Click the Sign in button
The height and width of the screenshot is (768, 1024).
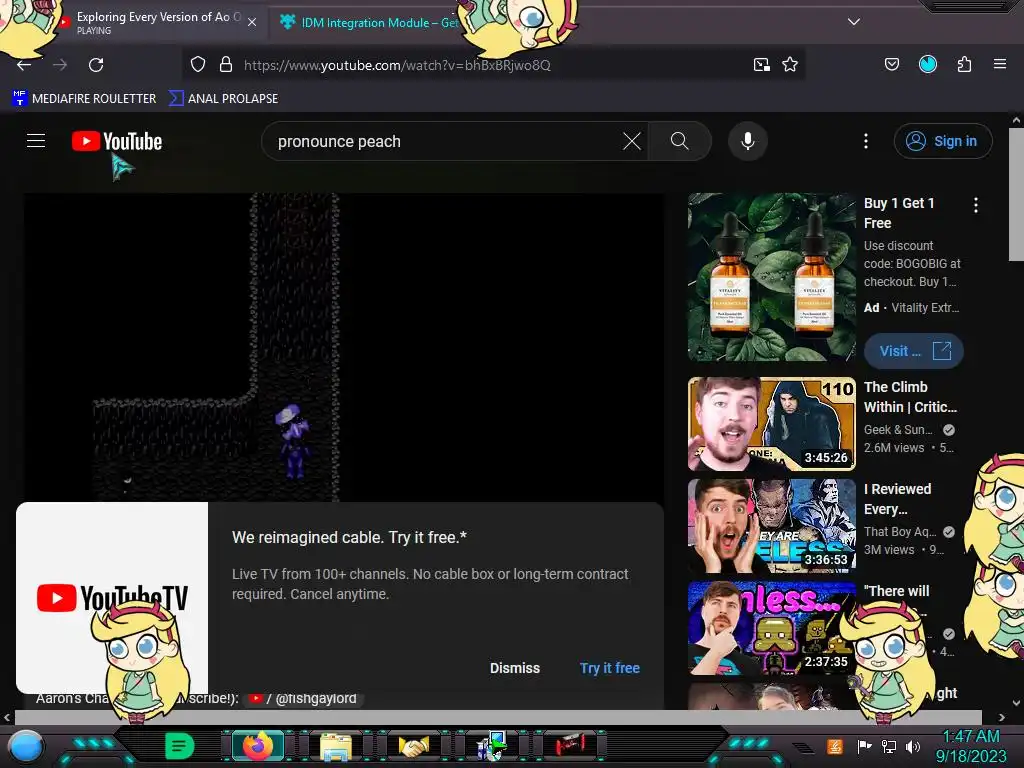pyautogui.click(x=943, y=141)
